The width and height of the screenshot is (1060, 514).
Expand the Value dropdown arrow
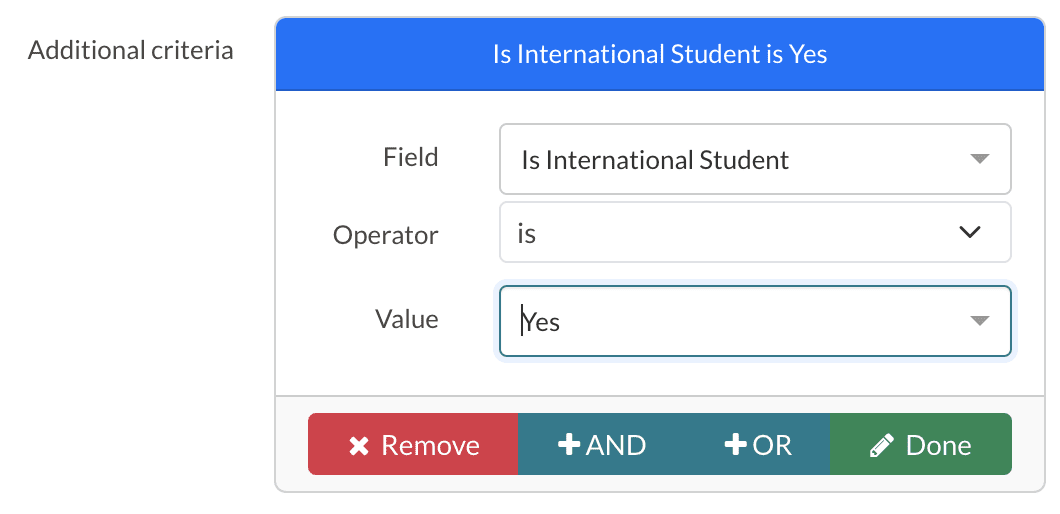coord(979,321)
